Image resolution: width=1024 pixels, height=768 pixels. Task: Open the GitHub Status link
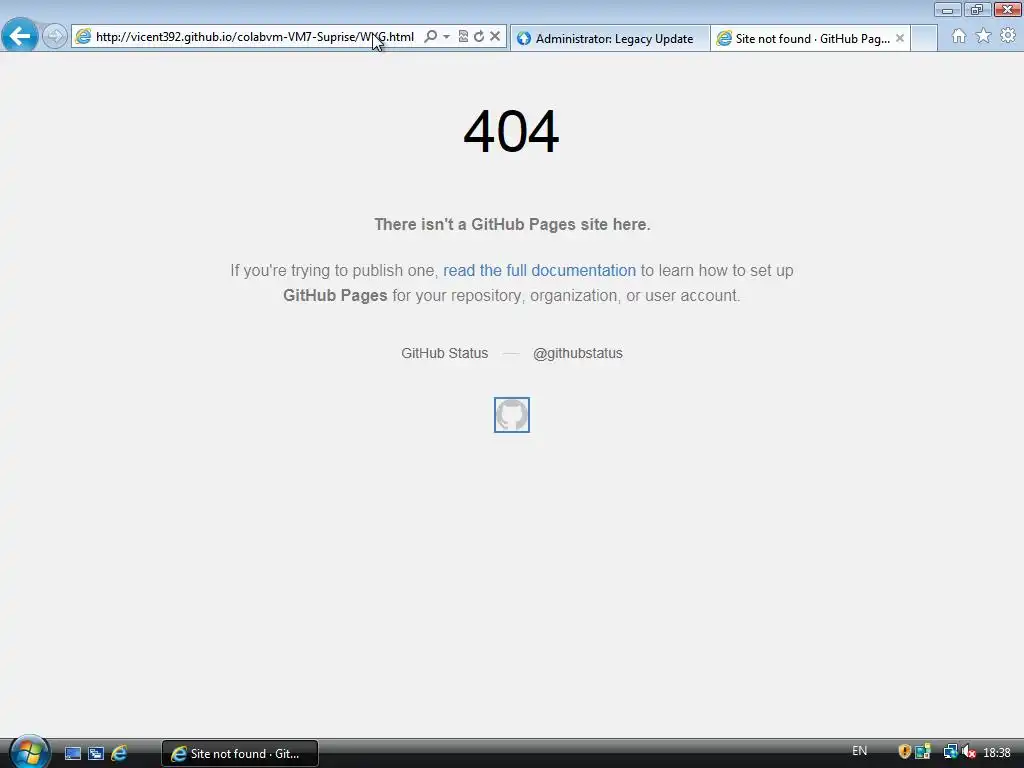[445, 353]
